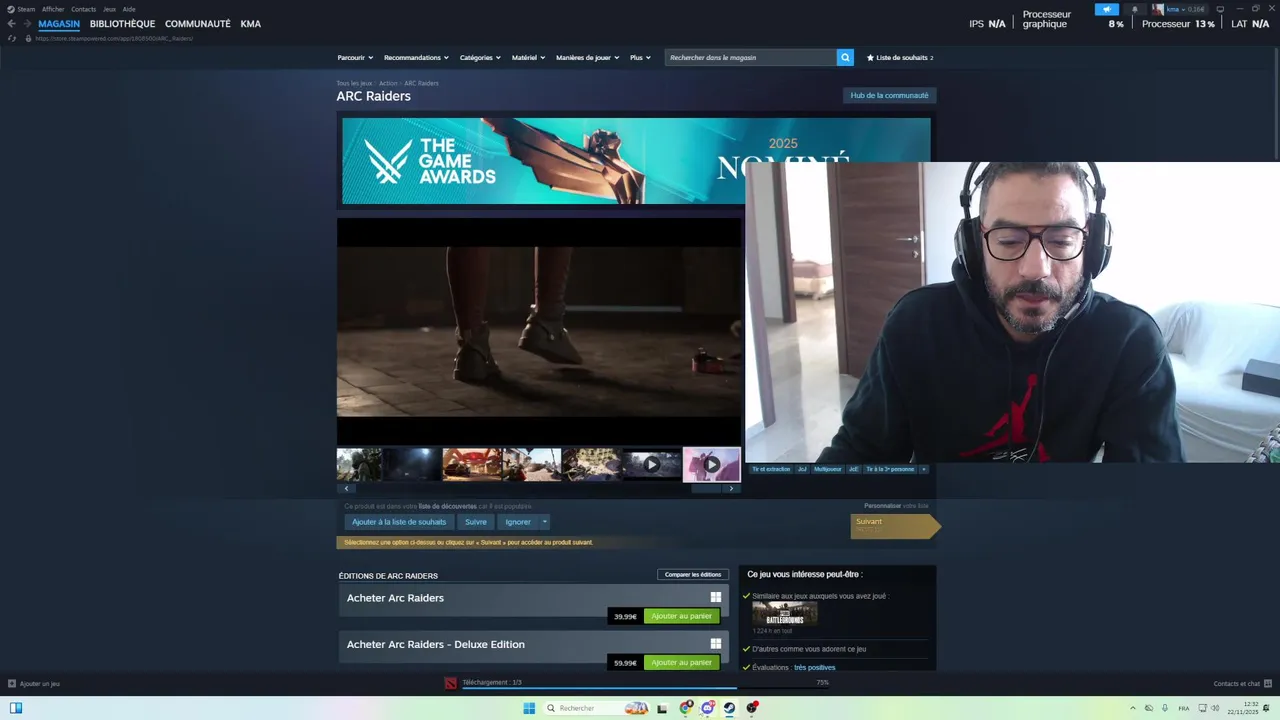1280x720 pixels.
Task: Click the taskbar Rechercher search box
Action: (x=597, y=708)
